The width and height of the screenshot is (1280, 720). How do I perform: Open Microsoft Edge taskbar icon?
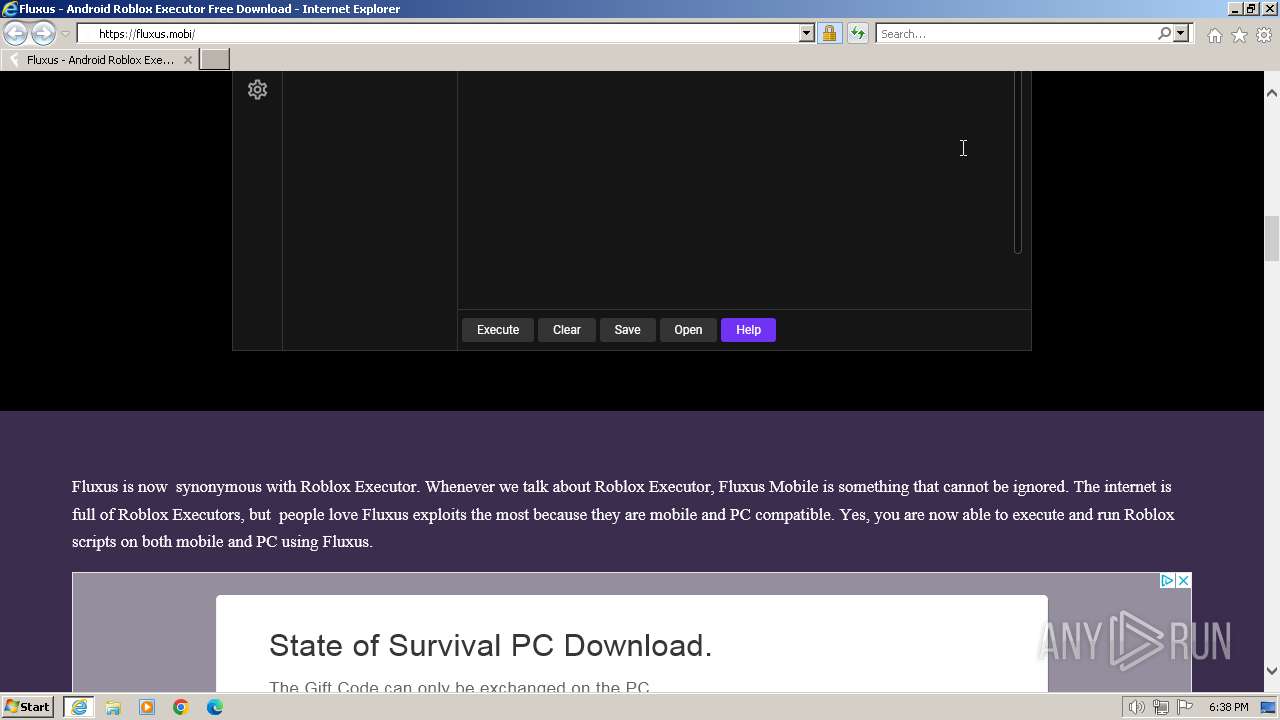coord(215,707)
